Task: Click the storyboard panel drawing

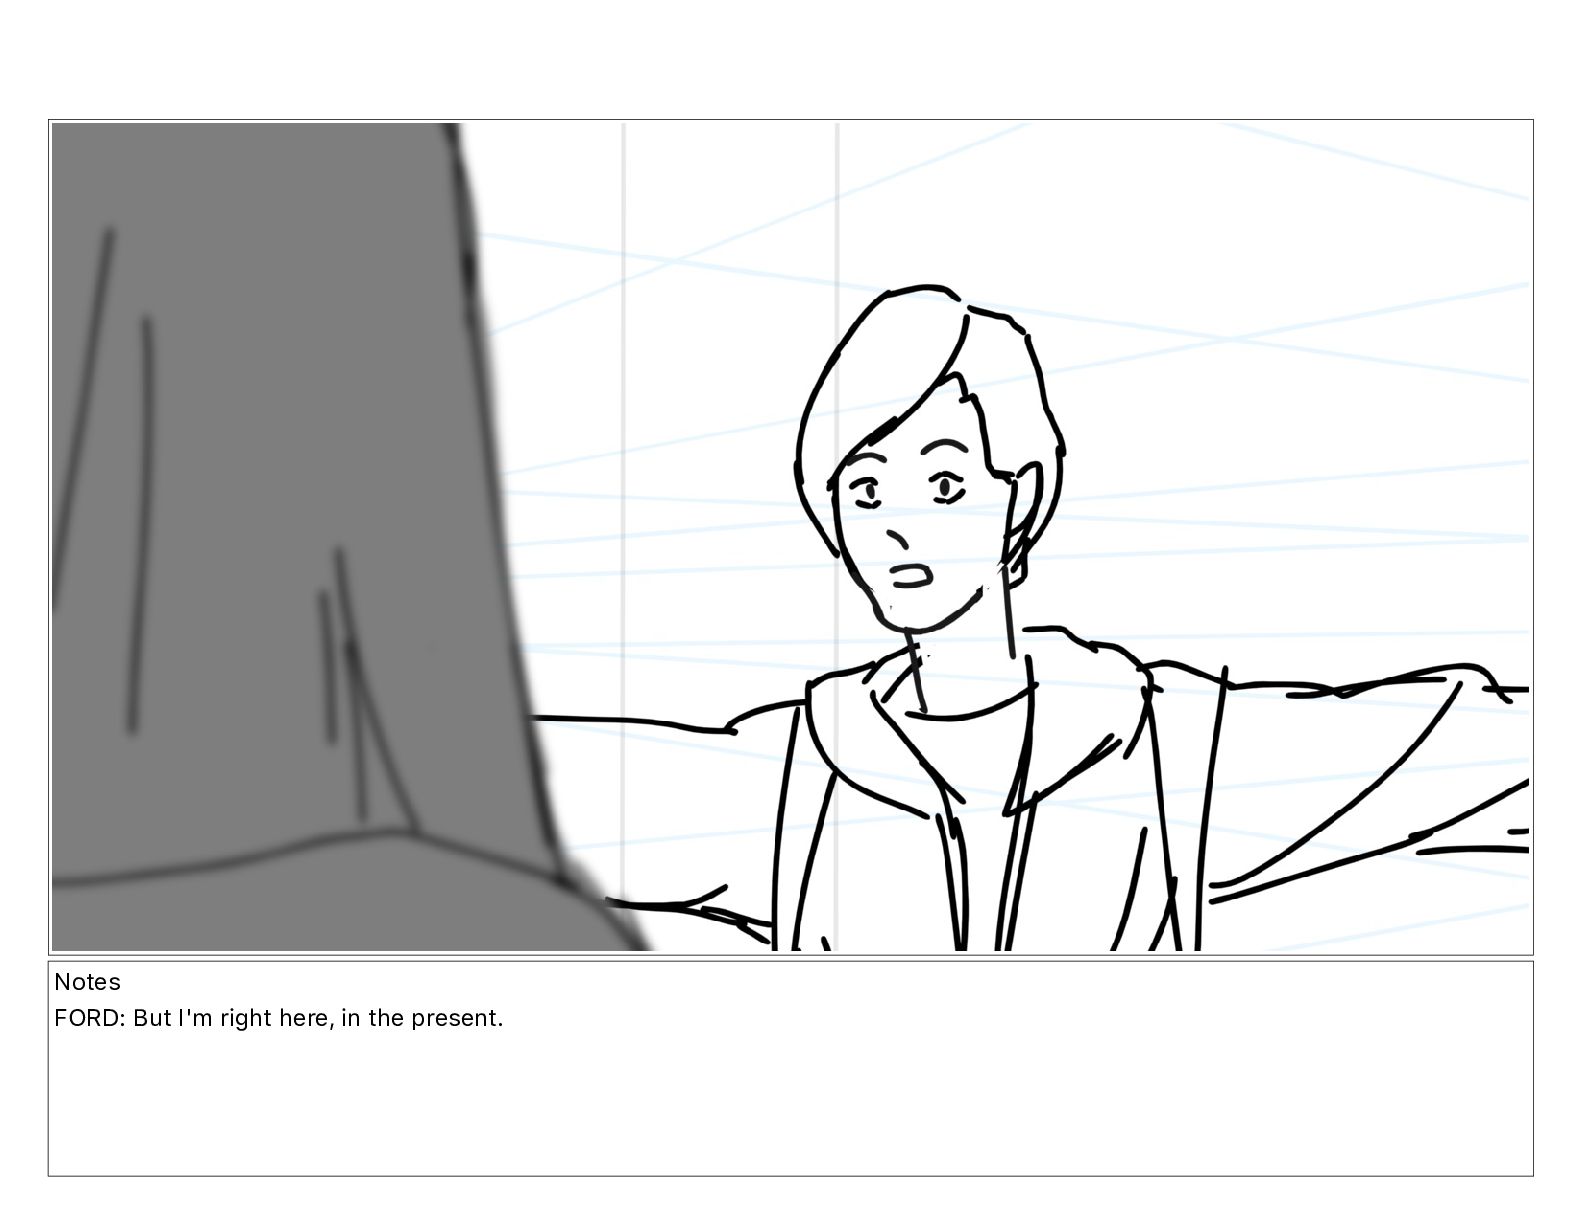Action: click(790, 537)
